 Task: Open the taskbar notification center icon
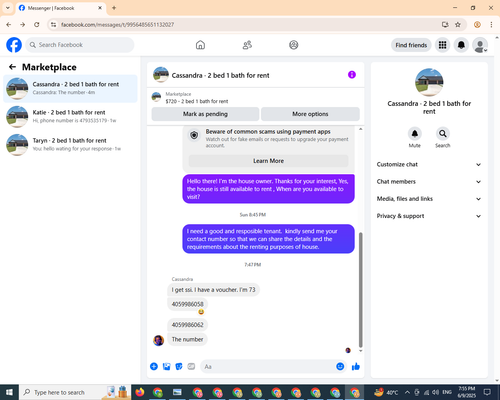coord(487,392)
